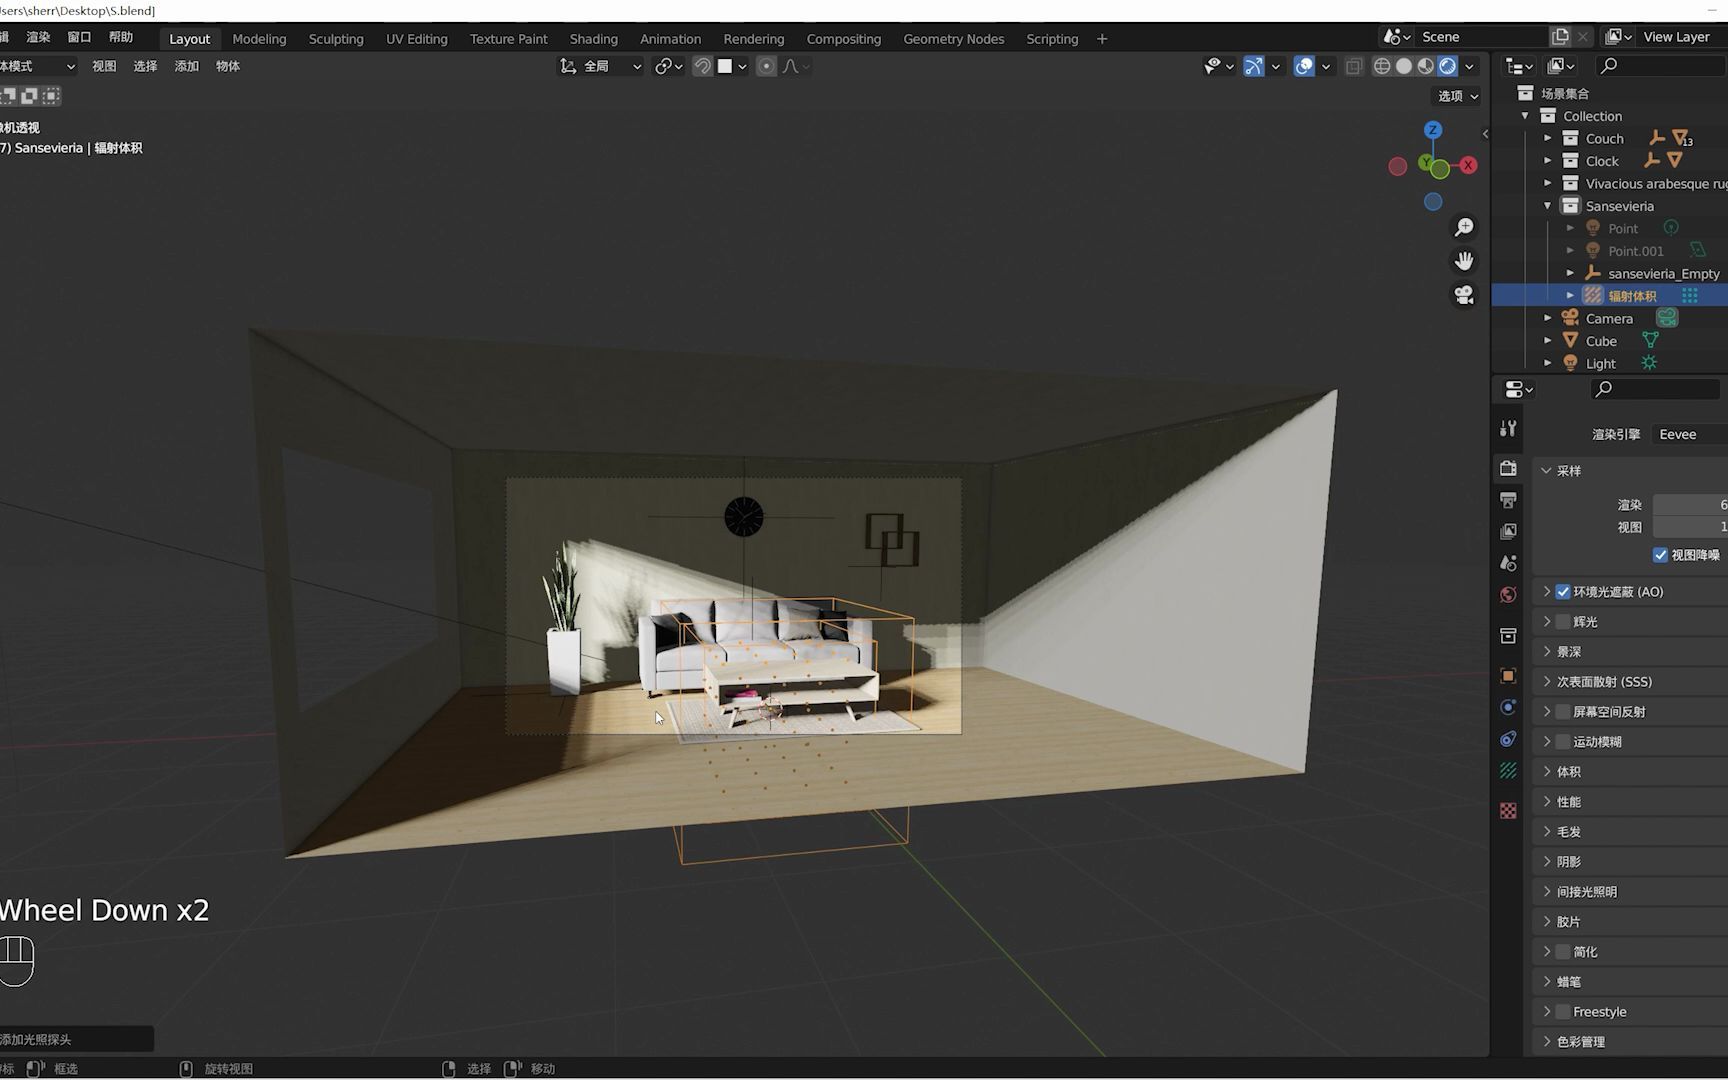Open the Texture properties tab

1508,810
